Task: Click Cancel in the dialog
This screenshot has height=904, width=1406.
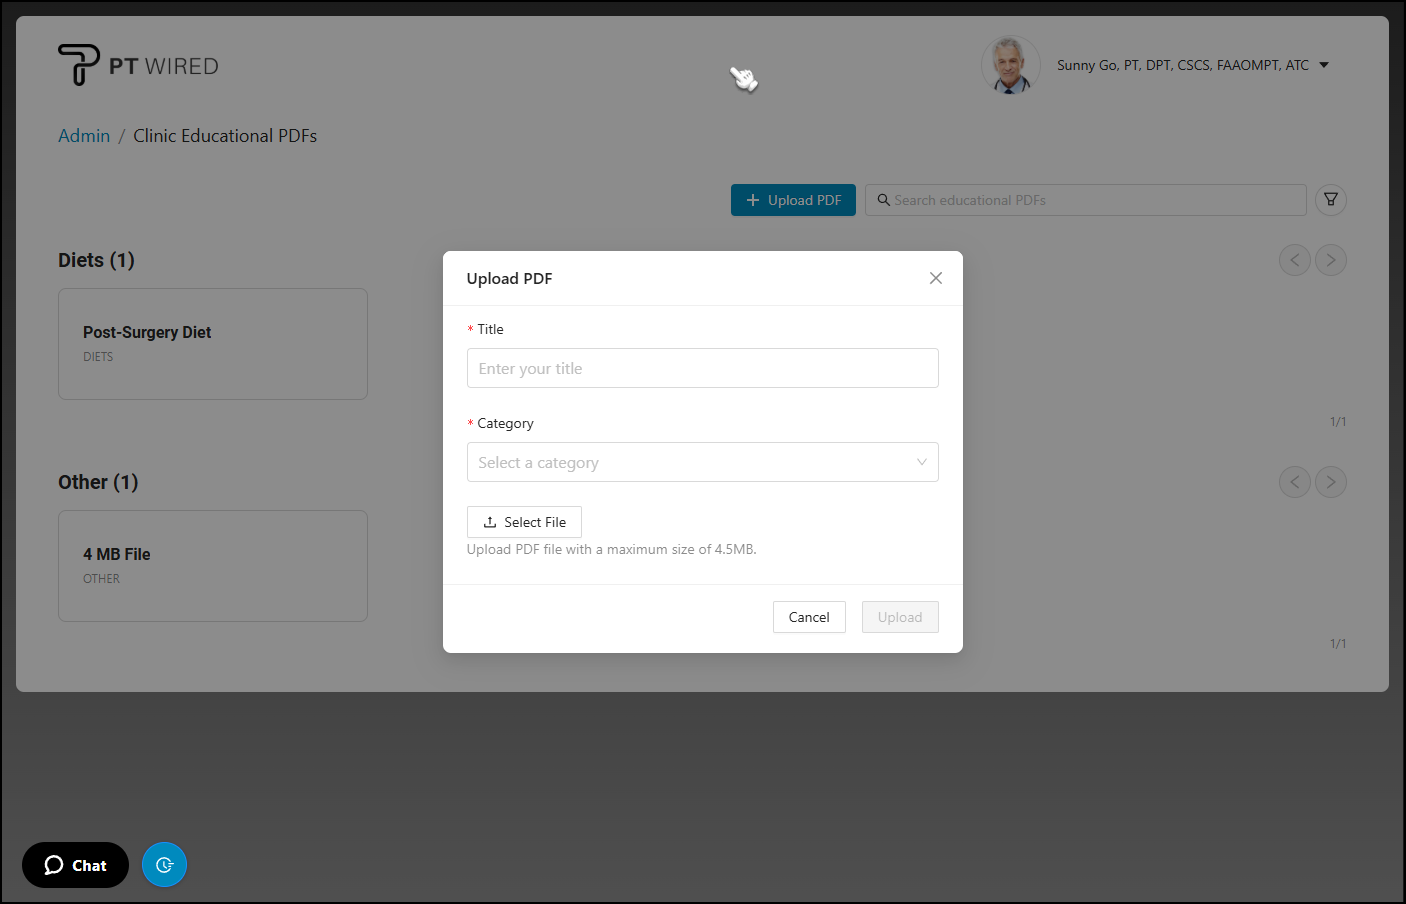Action: (808, 617)
